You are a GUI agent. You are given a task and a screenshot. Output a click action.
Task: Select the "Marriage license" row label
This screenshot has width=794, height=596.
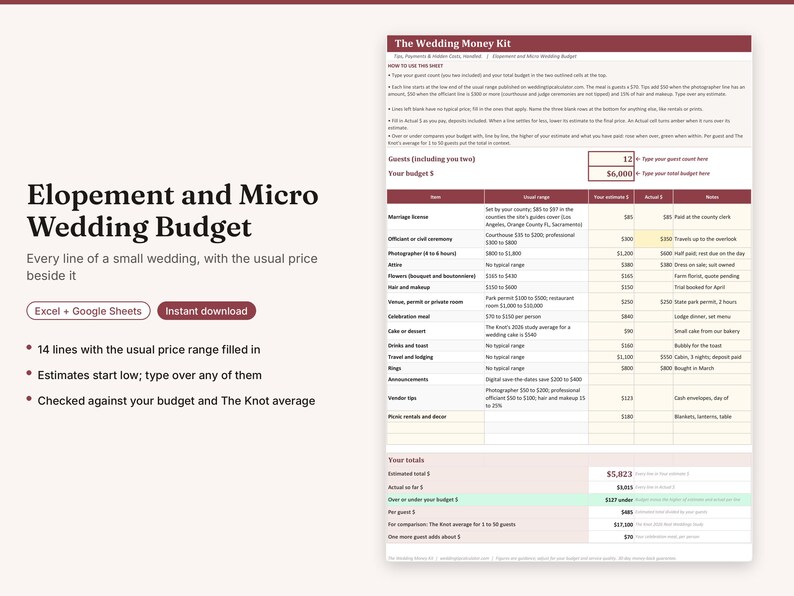coord(408,217)
